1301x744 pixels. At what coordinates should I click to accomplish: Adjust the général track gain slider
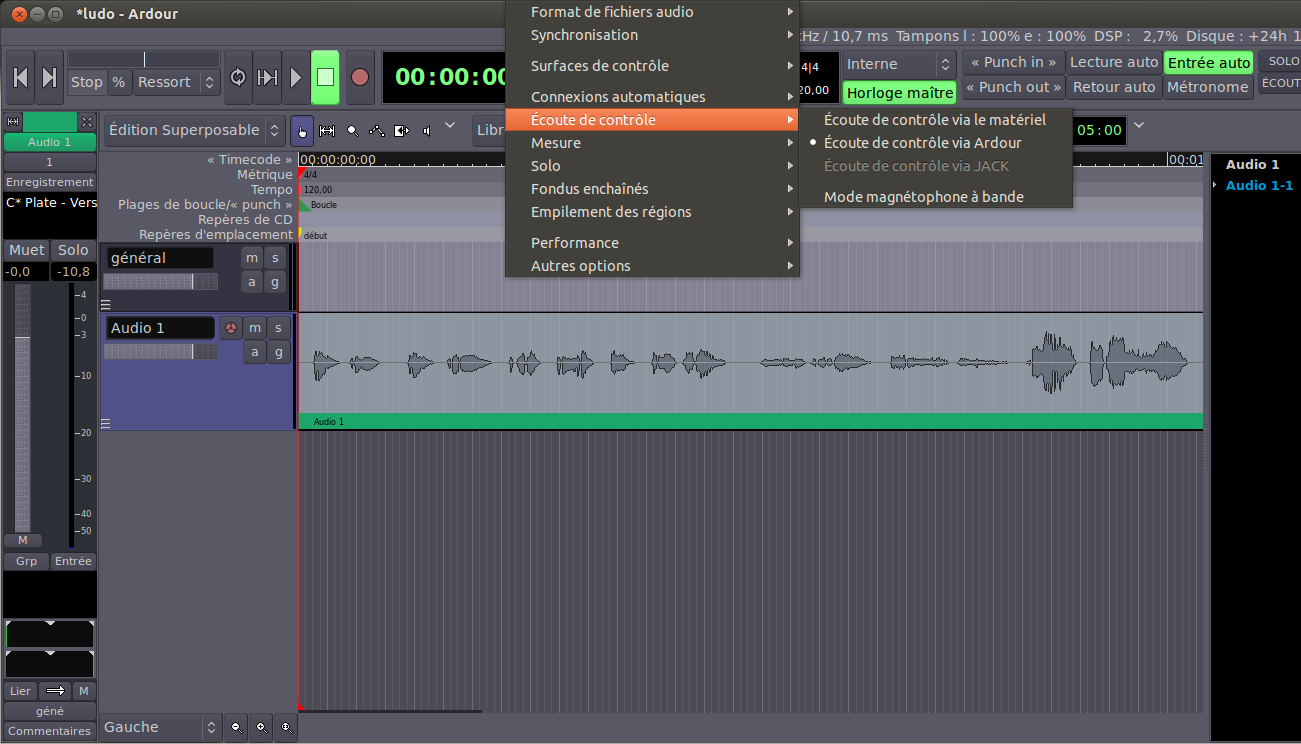tap(160, 282)
